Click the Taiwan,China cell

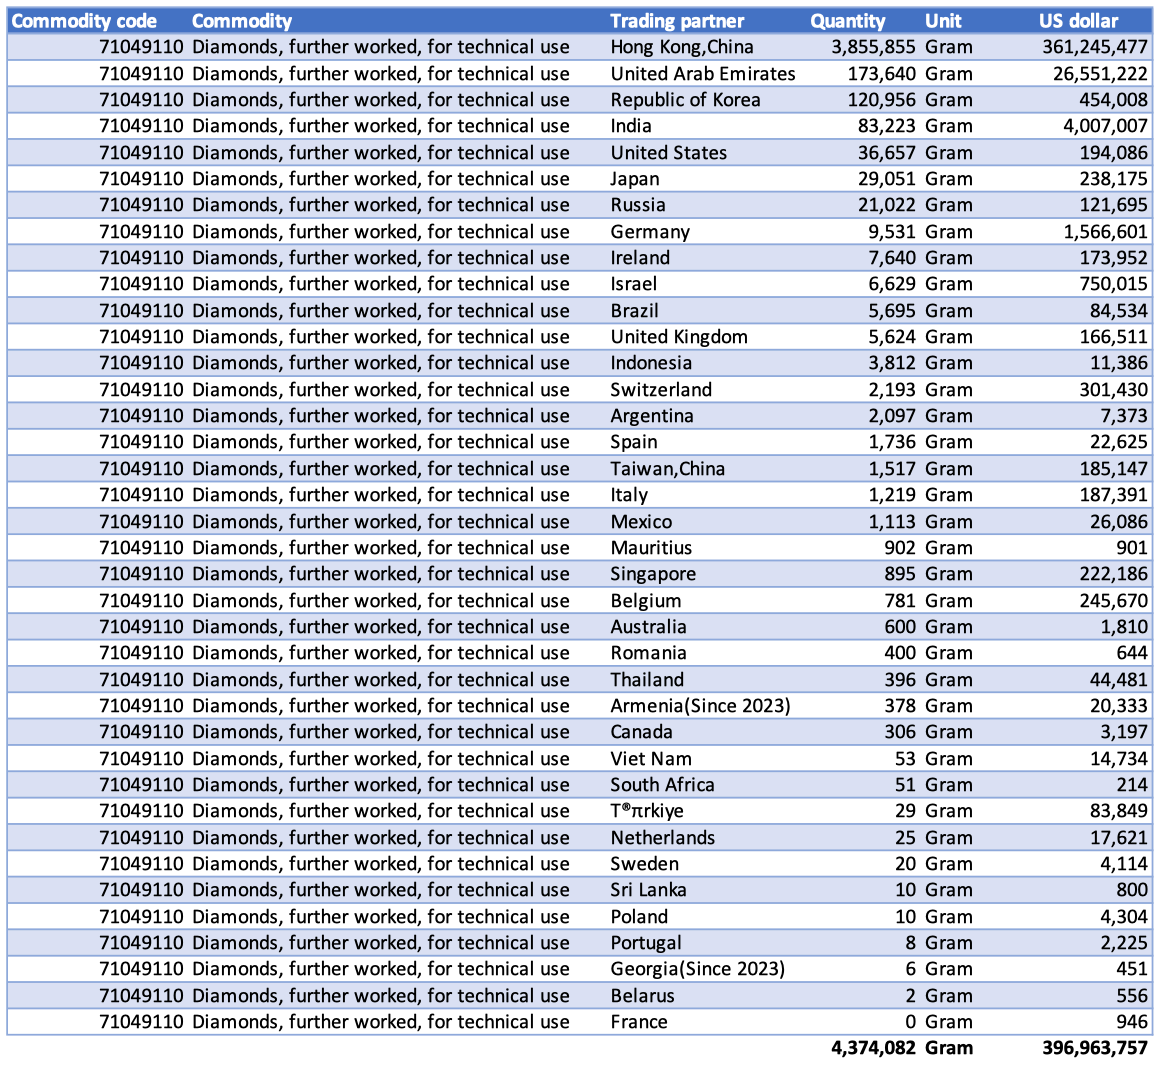667,469
